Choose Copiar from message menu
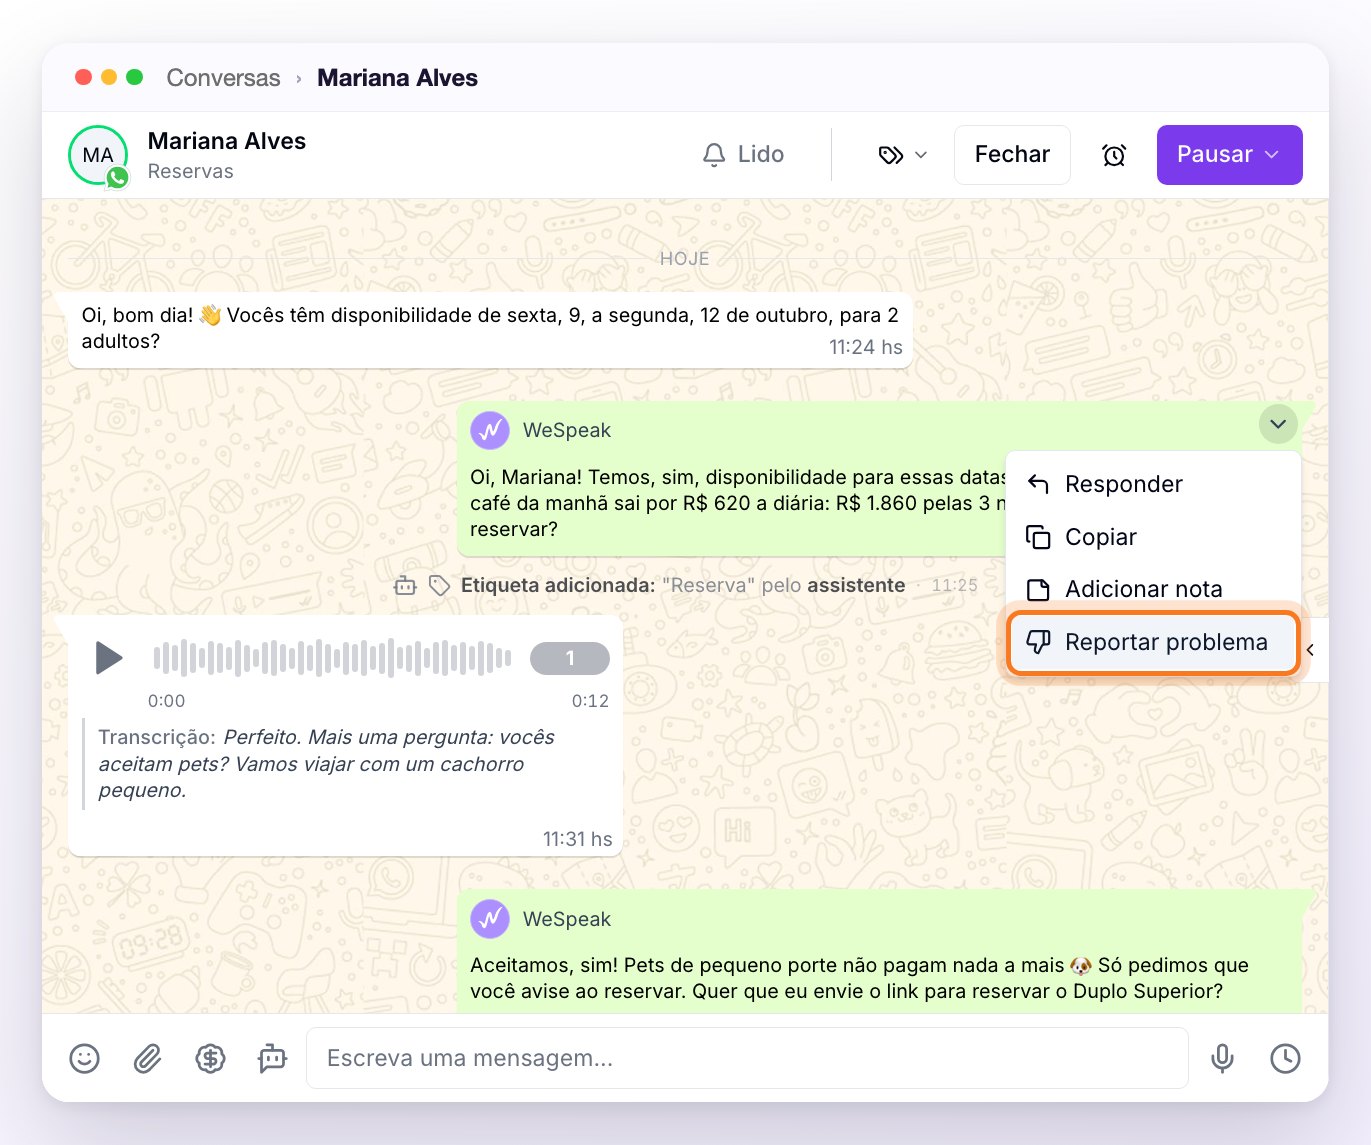The height and width of the screenshot is (1145, 1371). 1153,537
